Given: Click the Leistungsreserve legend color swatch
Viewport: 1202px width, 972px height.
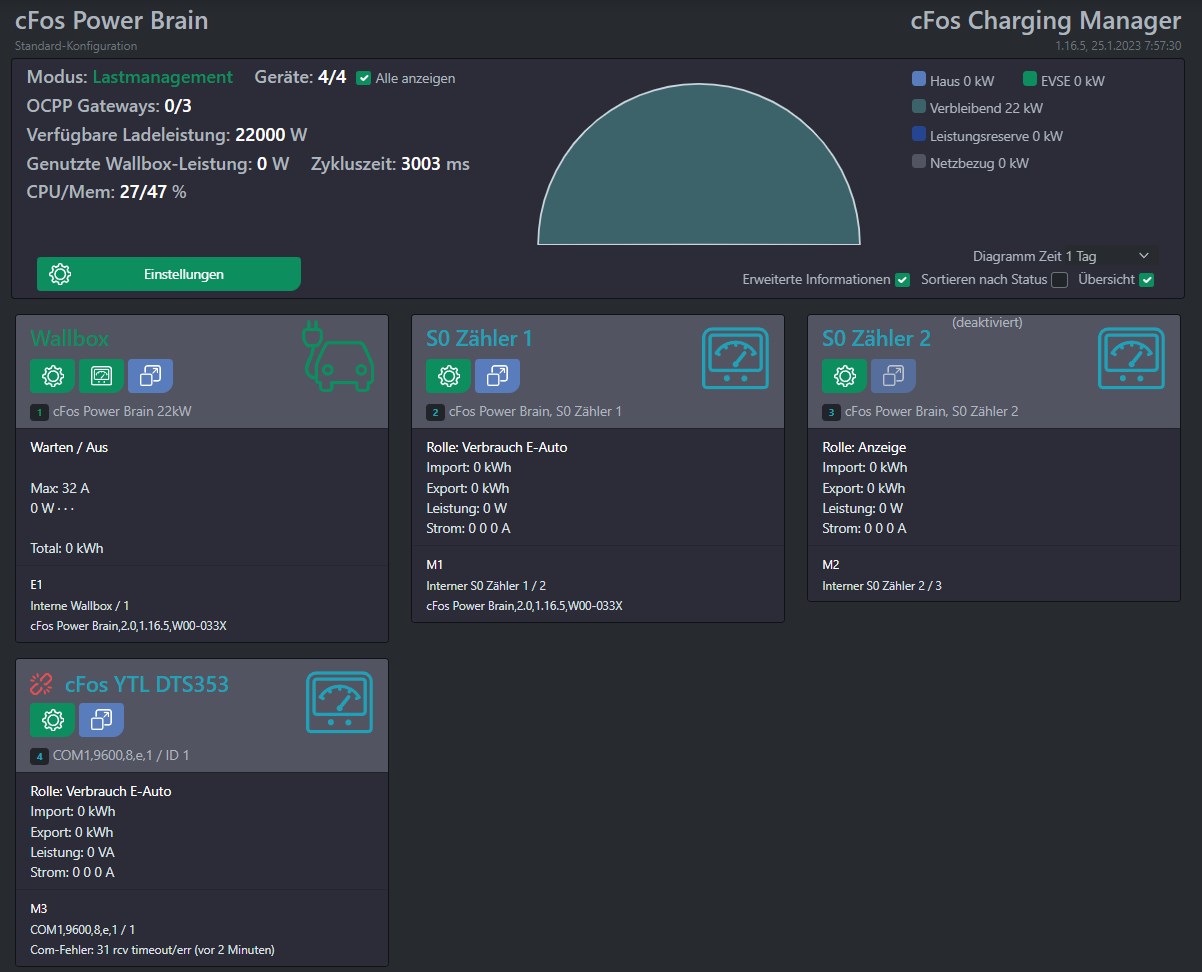Looking at the screenshot, I should click(919, 134).
